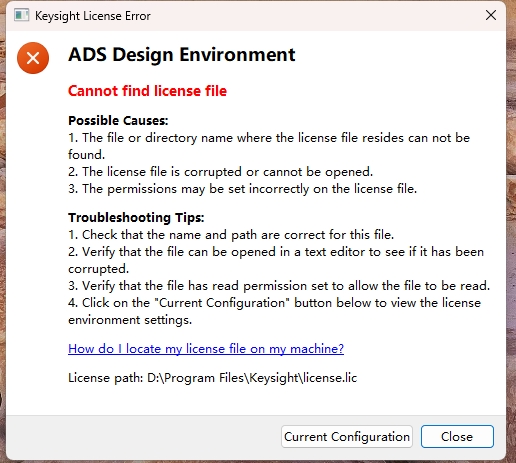Select the 'Possible Causes:' heading

(x=118, y=120)
